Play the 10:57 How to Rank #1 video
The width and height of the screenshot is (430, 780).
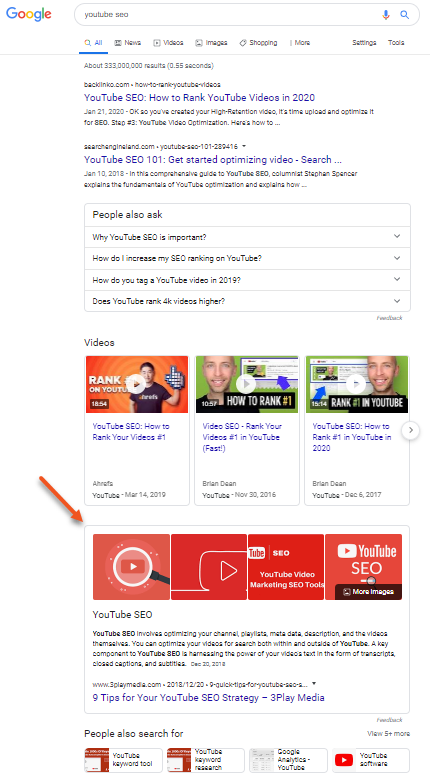(247, 384)
